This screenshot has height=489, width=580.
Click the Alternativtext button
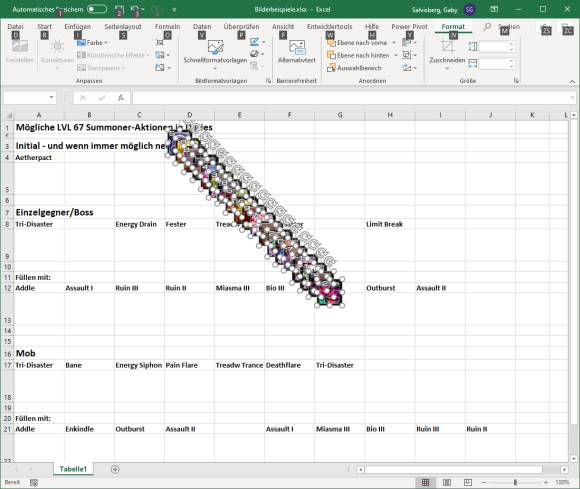[297, 52]
